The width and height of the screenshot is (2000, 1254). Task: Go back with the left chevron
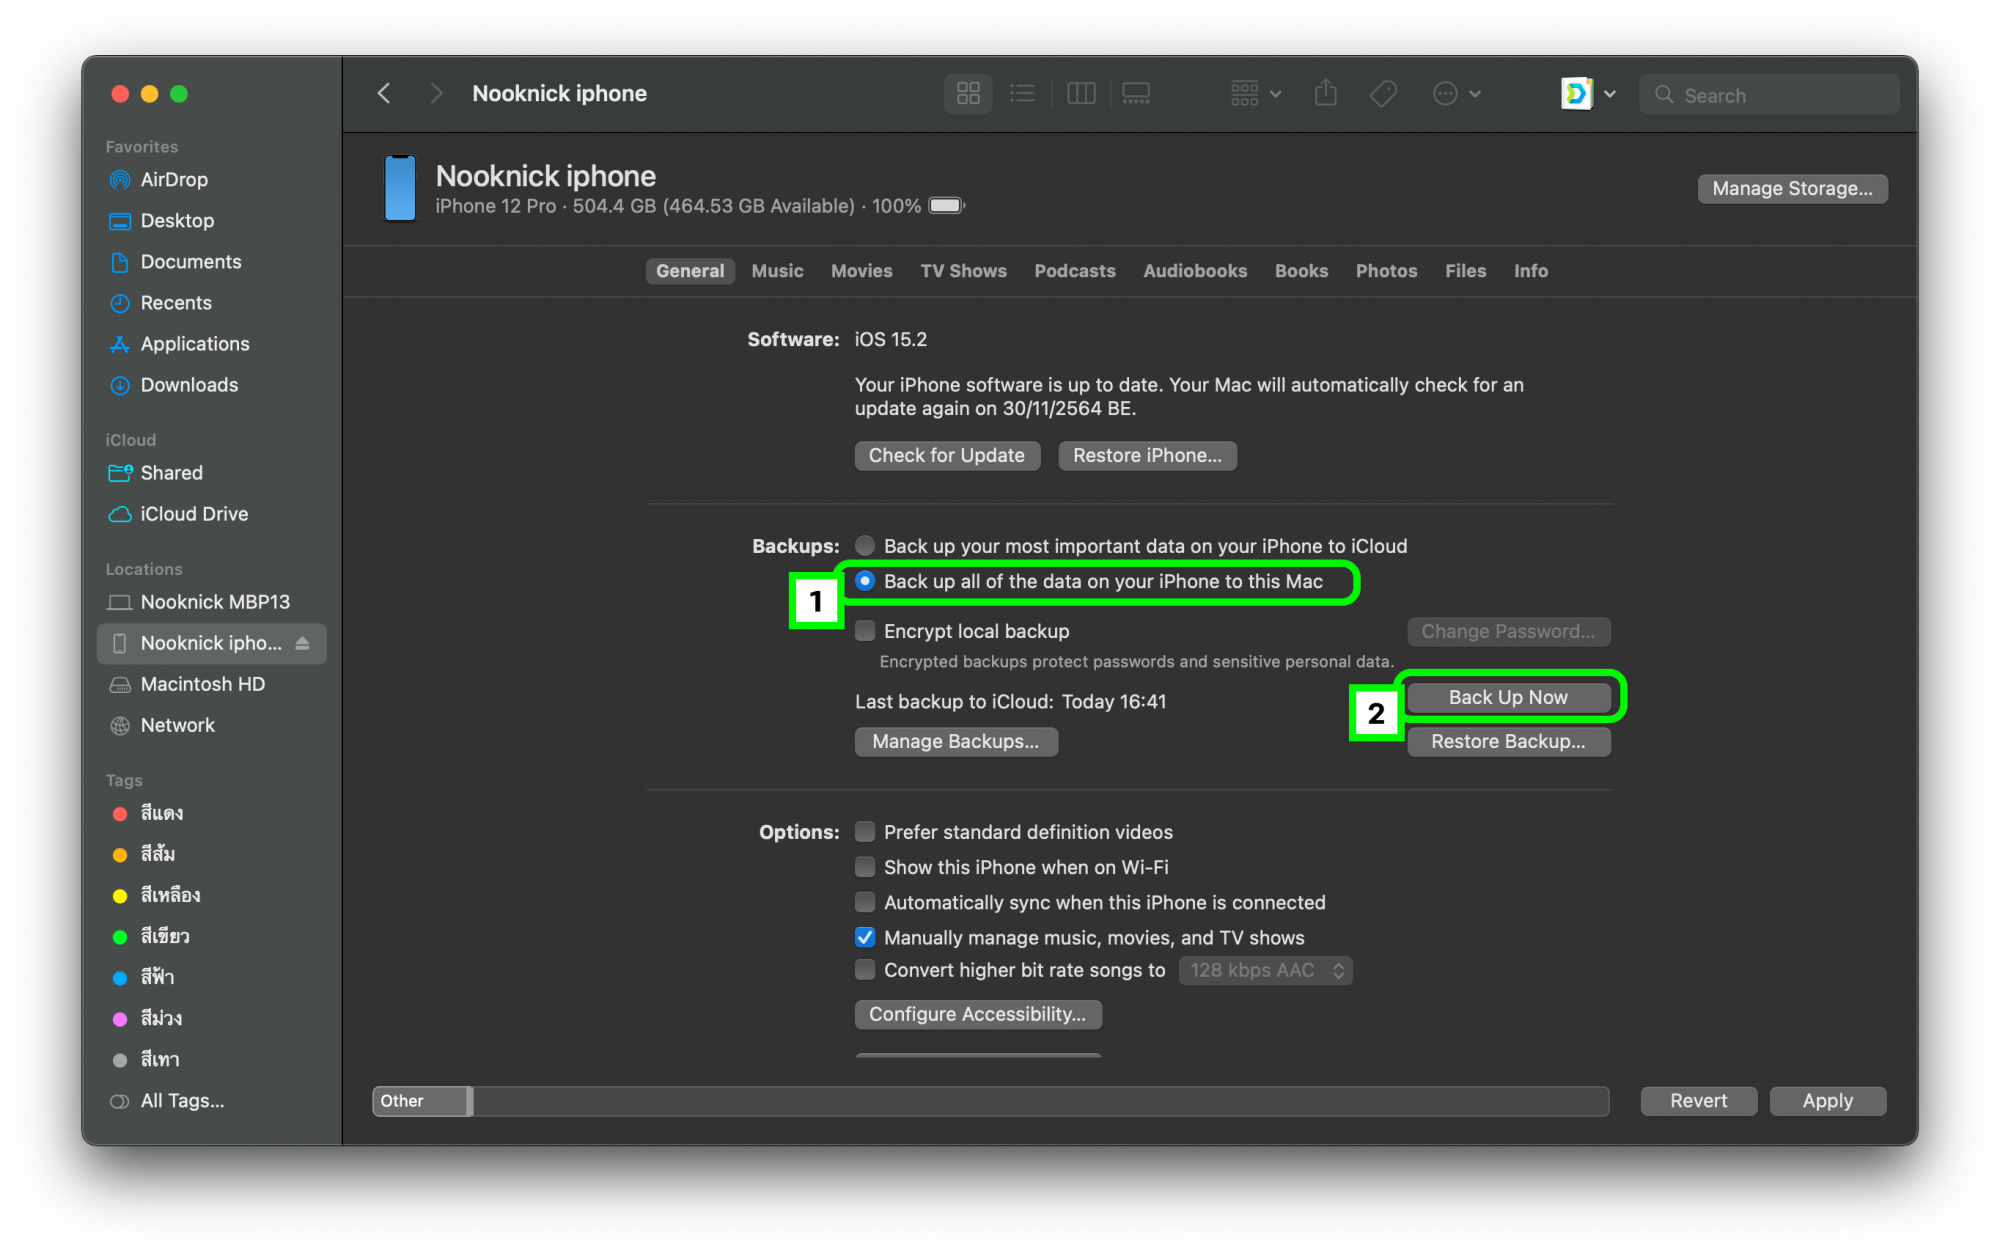point(384,94)
